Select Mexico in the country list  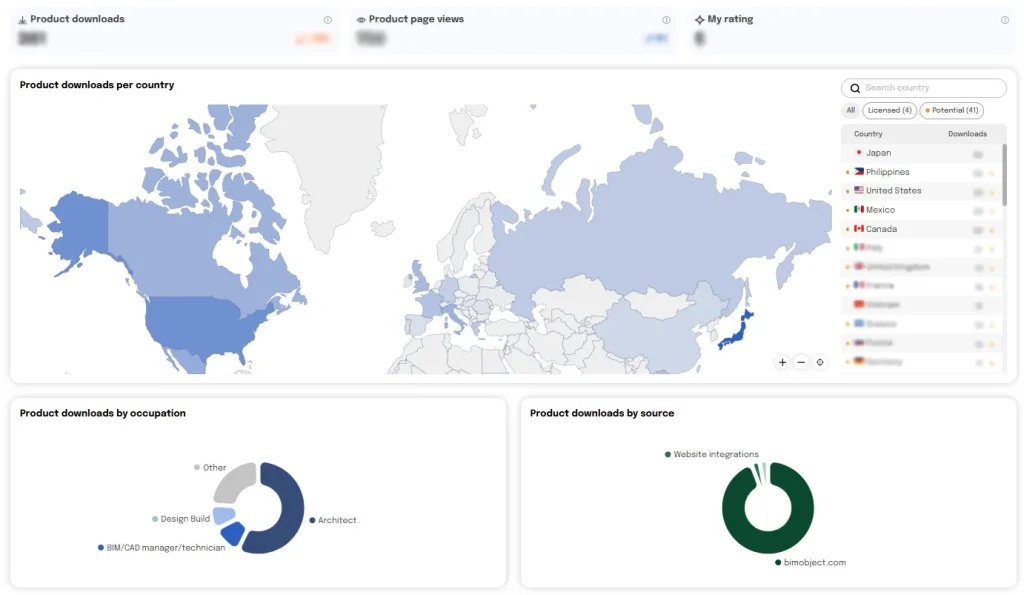click(880, 210)
